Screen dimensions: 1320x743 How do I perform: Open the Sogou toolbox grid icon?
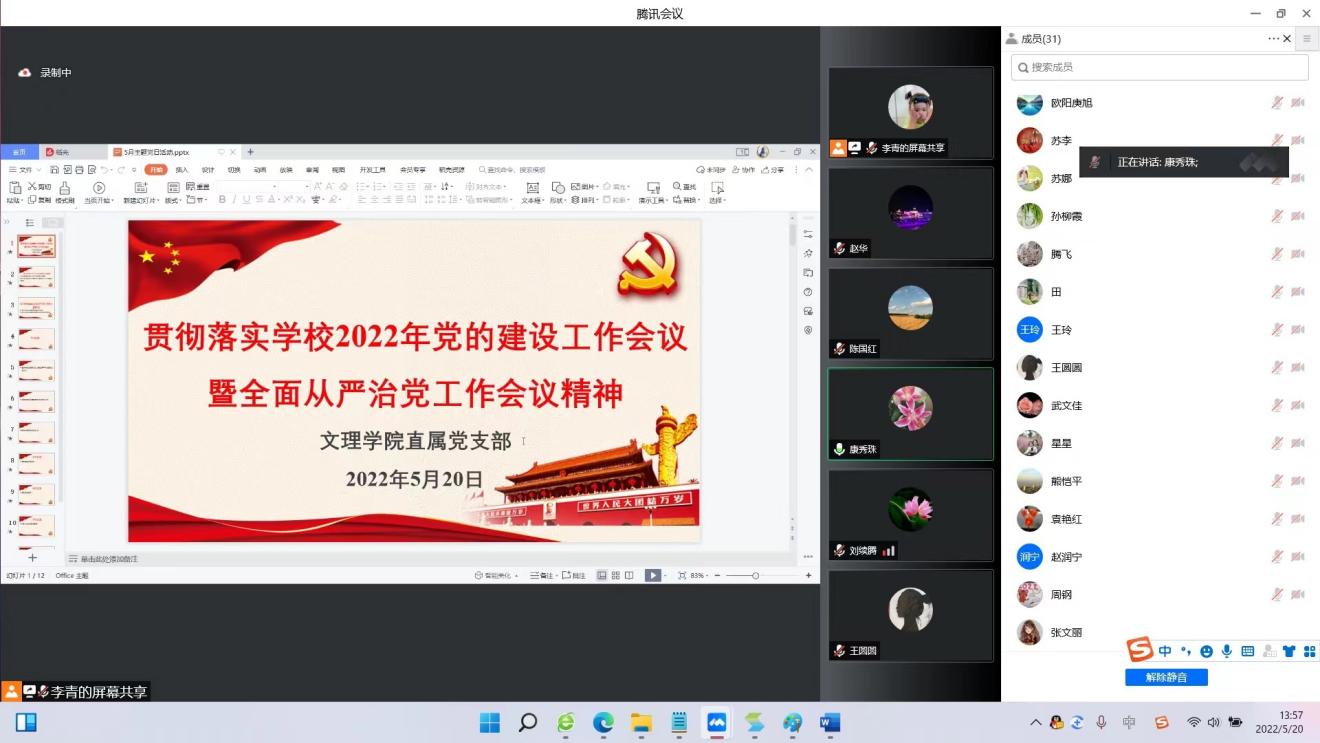click(x=1309, y=651)
